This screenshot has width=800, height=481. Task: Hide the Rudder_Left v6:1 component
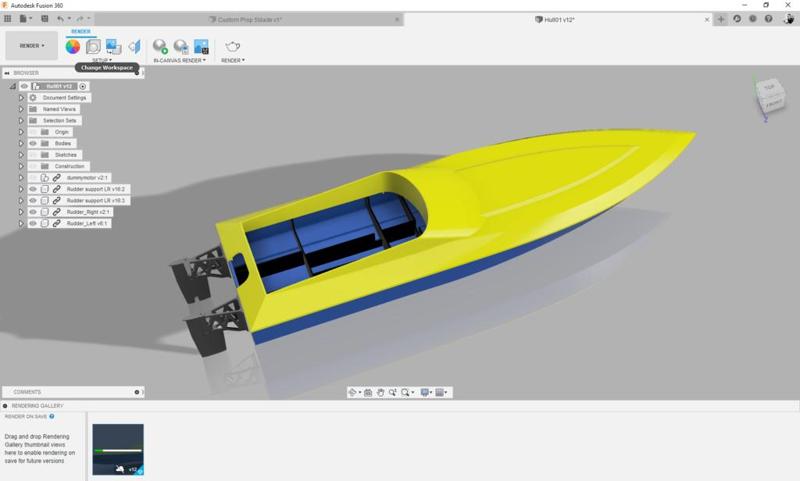pos(33,223)
